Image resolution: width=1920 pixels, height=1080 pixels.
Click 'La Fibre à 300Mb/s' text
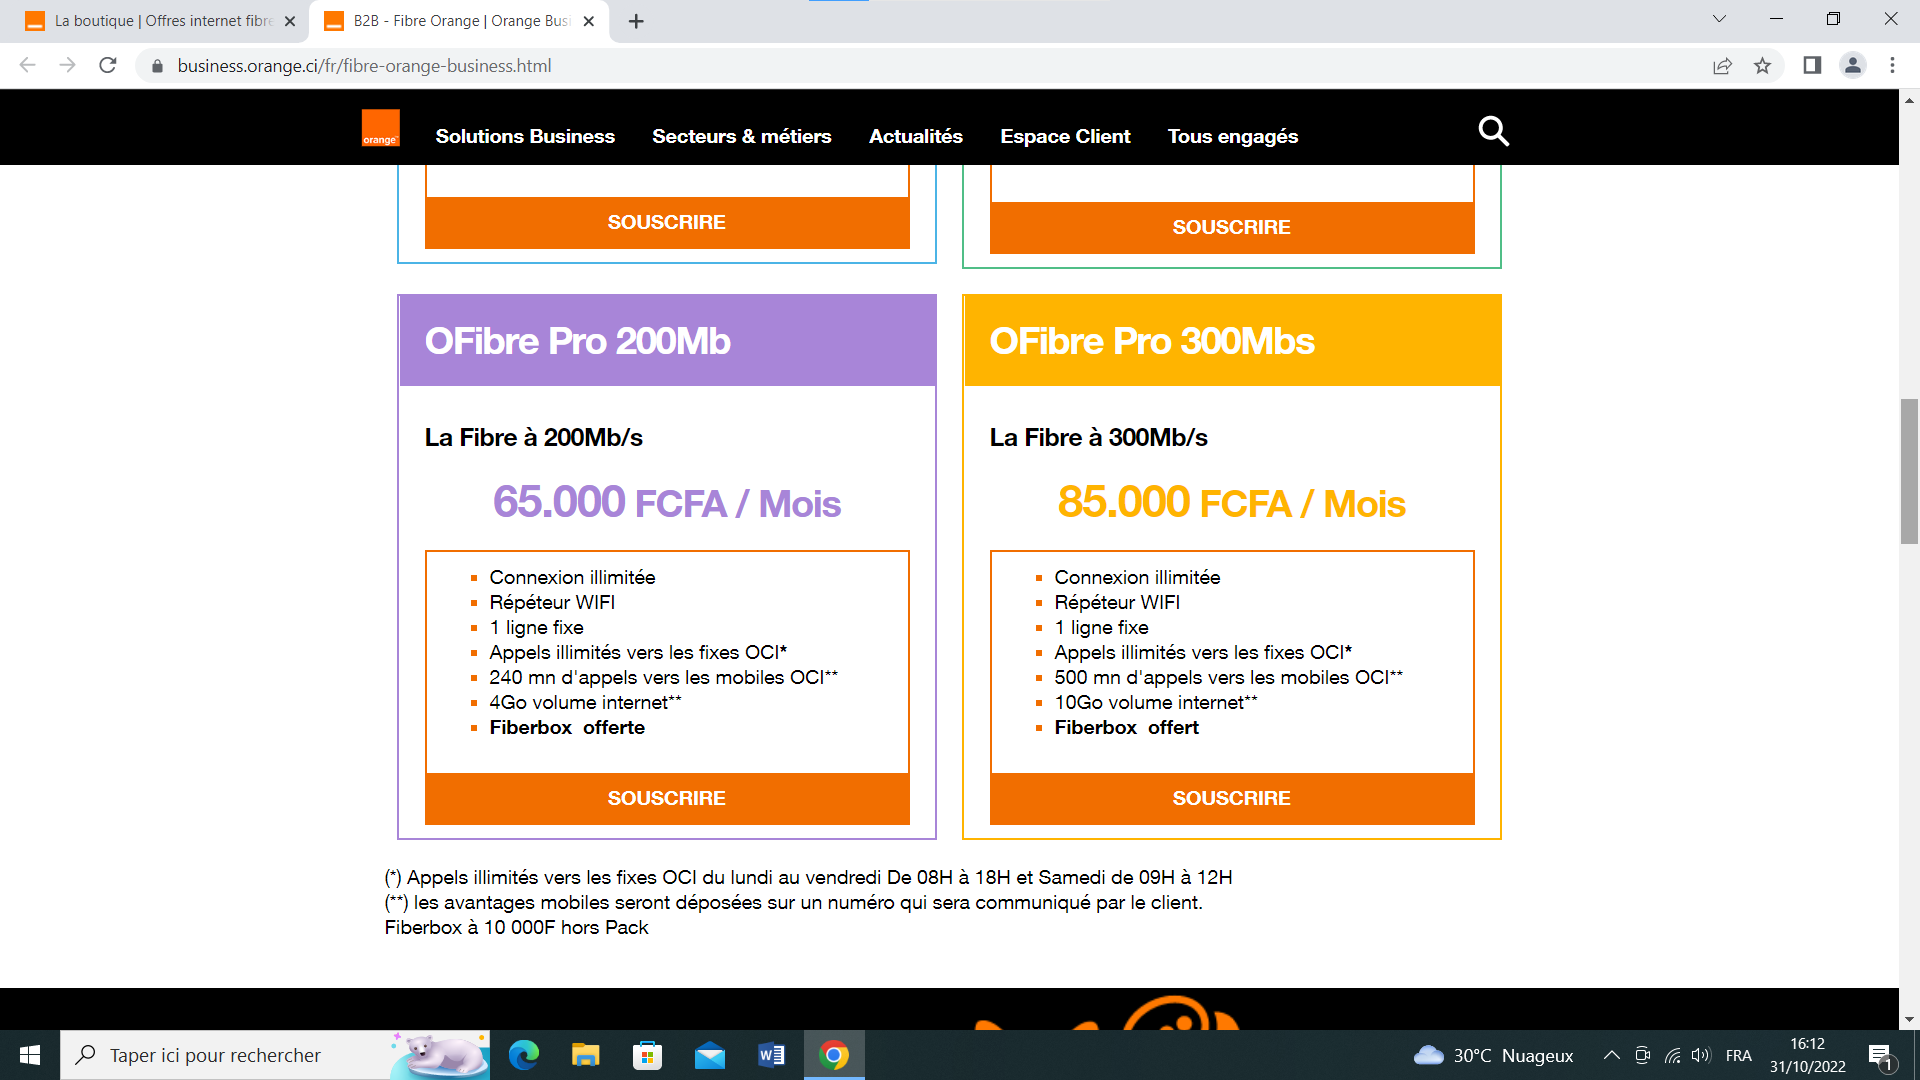[1098, 437]
